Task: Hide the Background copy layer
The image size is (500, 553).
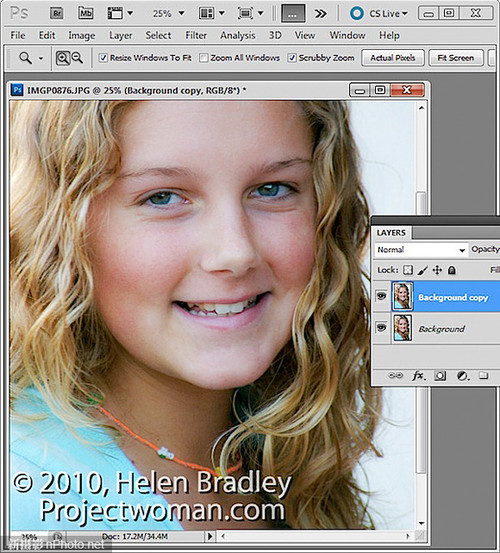Action: pyautogui.click(x=381, y=296)
